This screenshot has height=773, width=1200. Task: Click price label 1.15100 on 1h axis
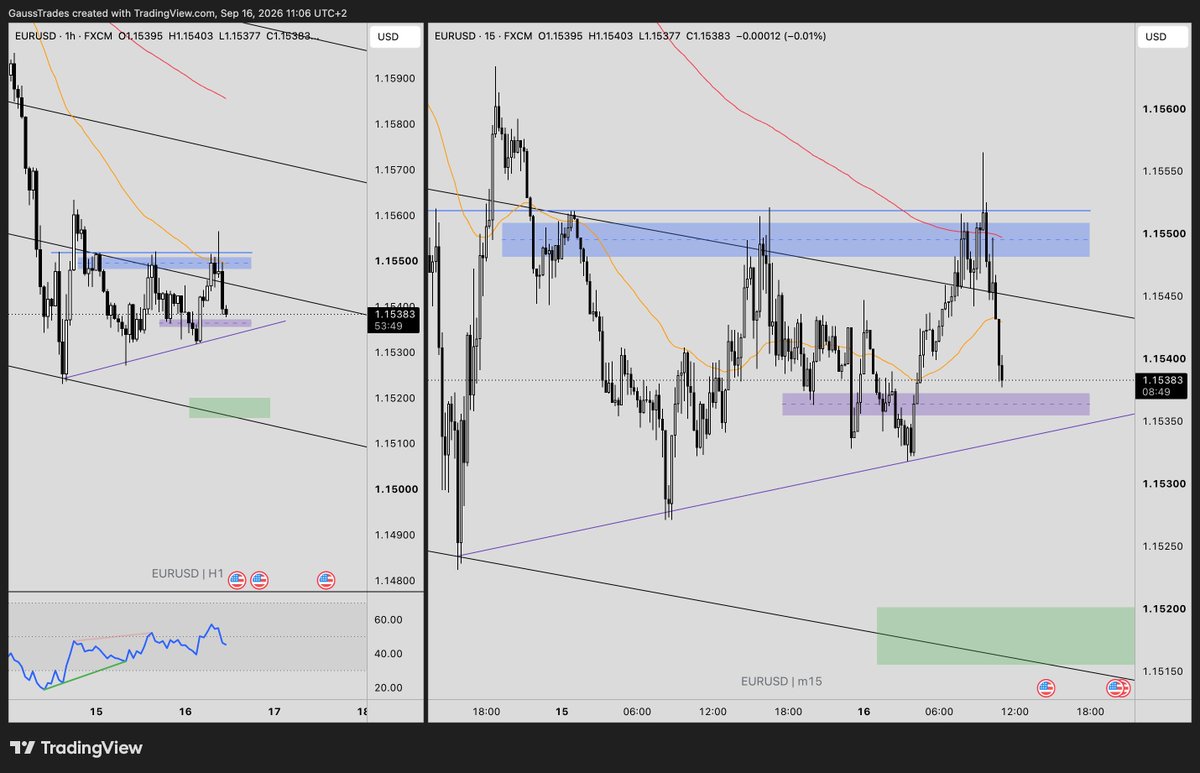(396, 443)
